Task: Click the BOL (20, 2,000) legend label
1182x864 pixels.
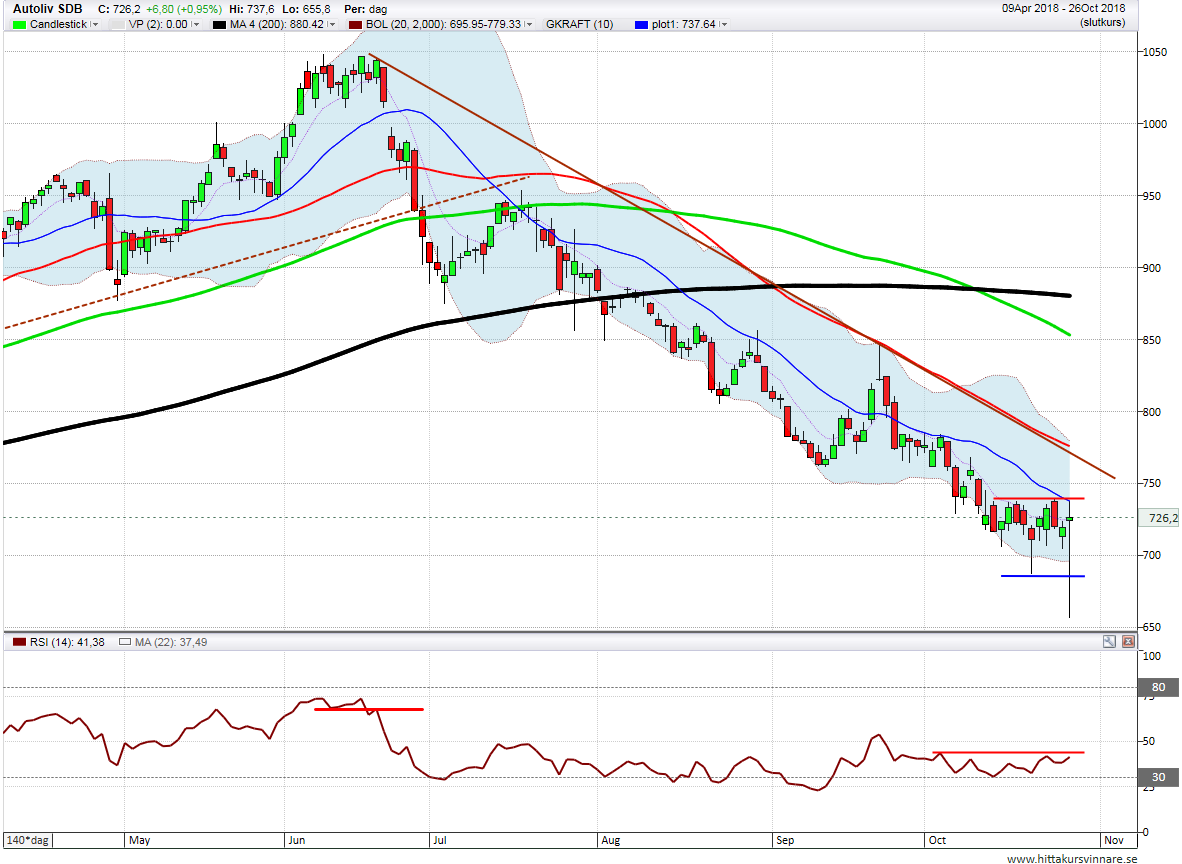Action: tap(443, 24)
